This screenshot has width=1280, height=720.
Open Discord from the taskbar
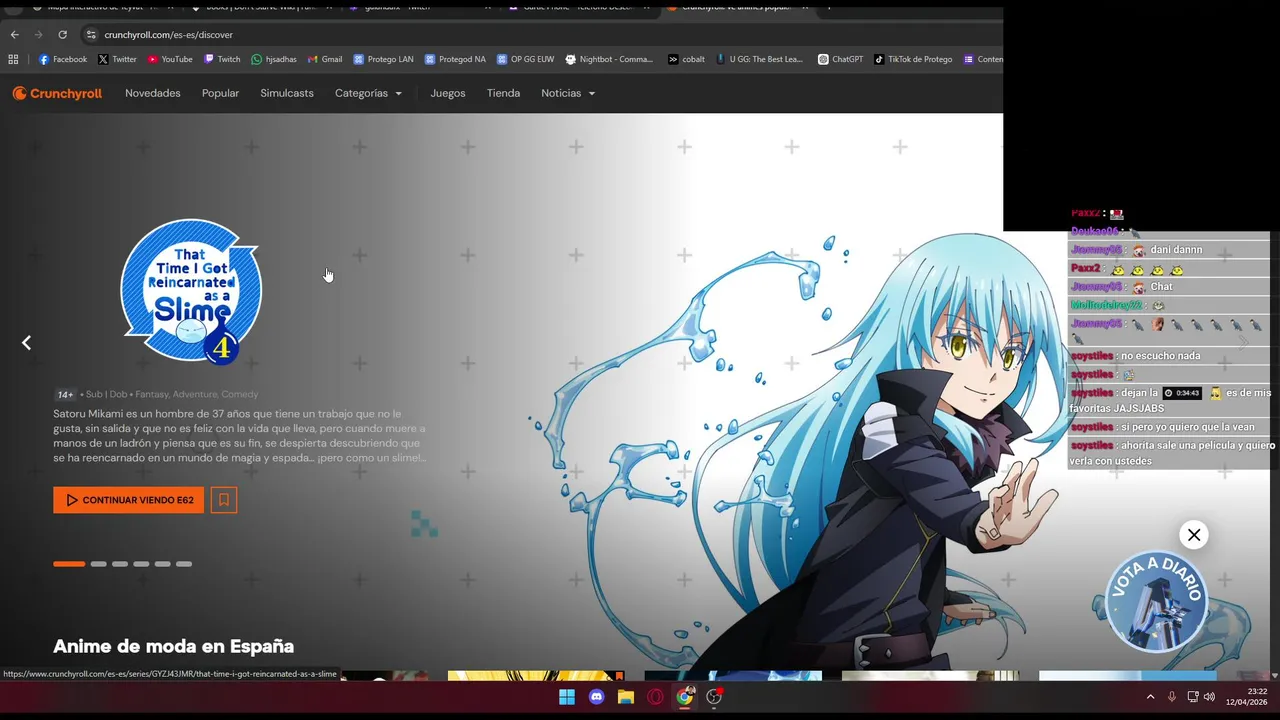[x=597, y=697]
